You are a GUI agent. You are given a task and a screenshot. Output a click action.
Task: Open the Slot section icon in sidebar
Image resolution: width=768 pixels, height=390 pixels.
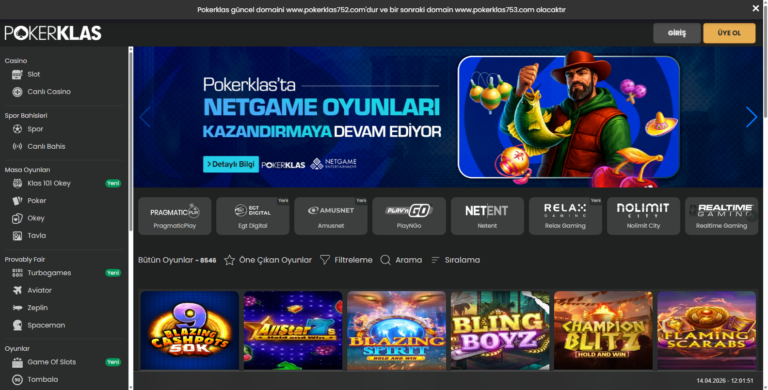pos(17,74)
